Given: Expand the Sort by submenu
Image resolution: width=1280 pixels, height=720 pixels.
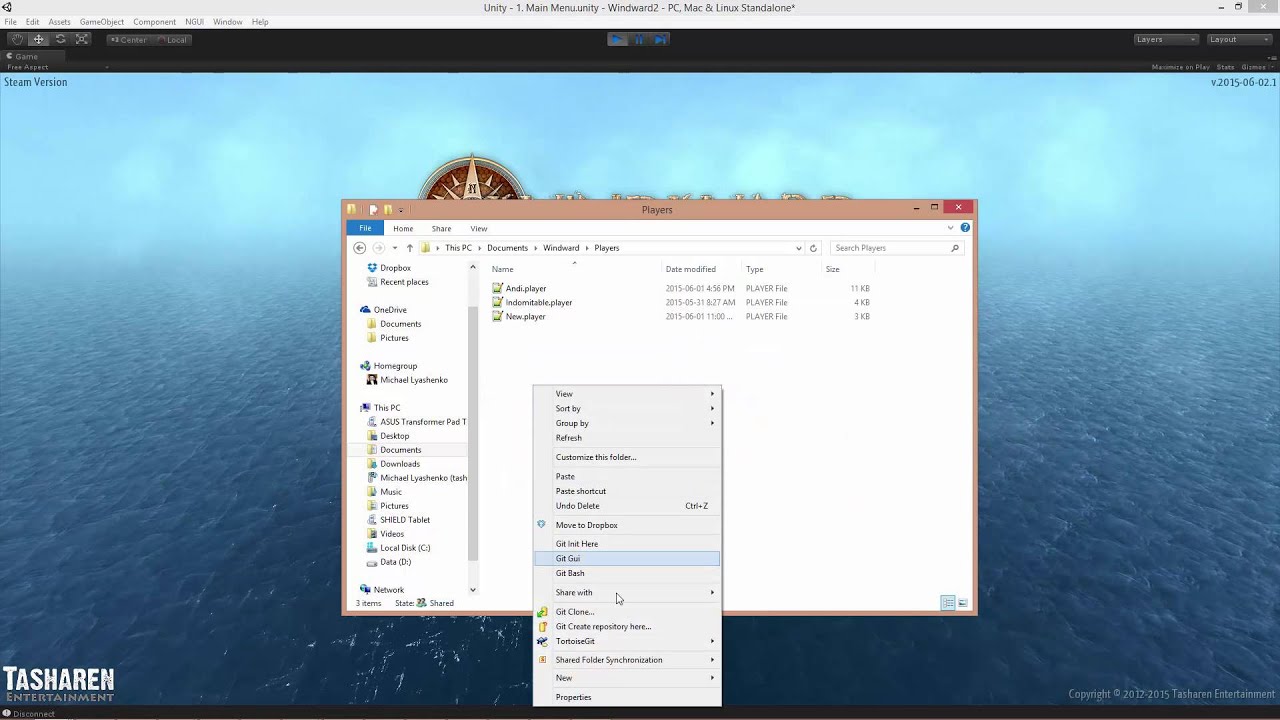Looking at the screenshot, I should 627,408.
